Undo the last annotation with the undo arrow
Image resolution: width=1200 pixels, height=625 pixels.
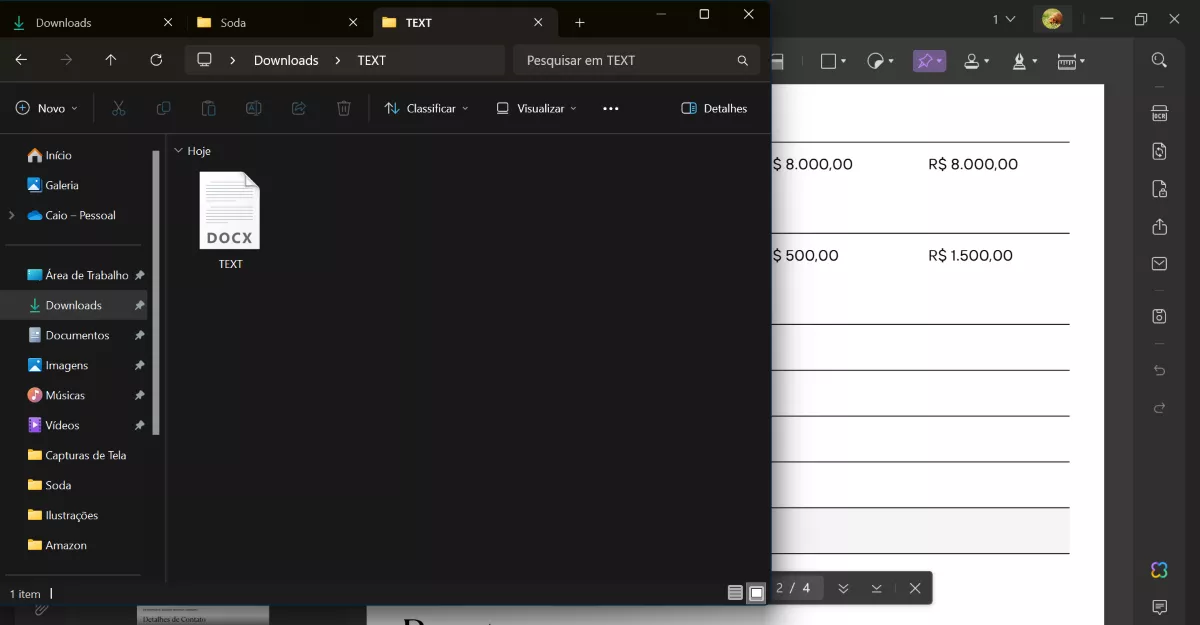[1158, 369]
